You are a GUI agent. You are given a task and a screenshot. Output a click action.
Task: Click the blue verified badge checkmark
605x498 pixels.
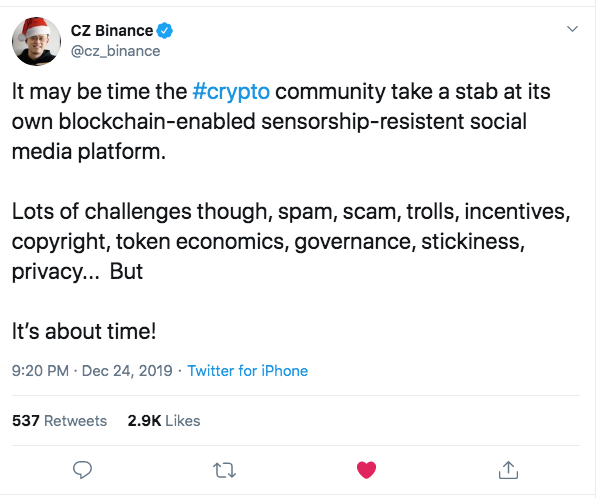pos(165,31)
